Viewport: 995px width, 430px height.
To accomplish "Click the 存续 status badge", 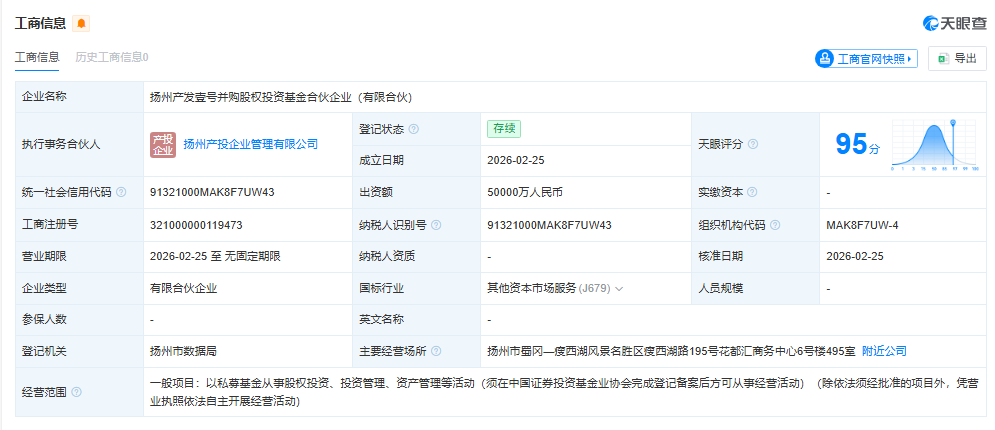I will pyautogui.click(x=503, y=128).
